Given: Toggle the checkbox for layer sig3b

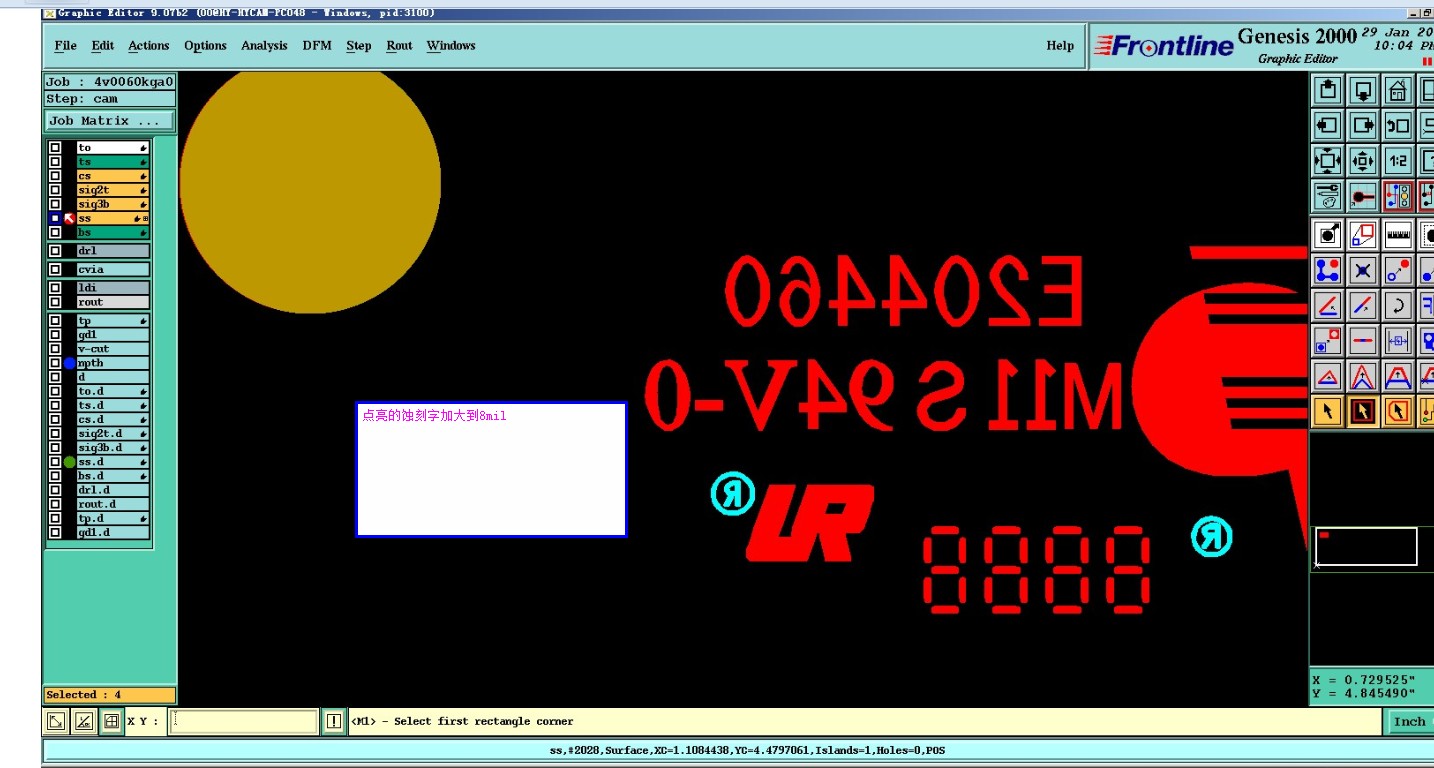Looking at the screenshot, I should point(55,204).
